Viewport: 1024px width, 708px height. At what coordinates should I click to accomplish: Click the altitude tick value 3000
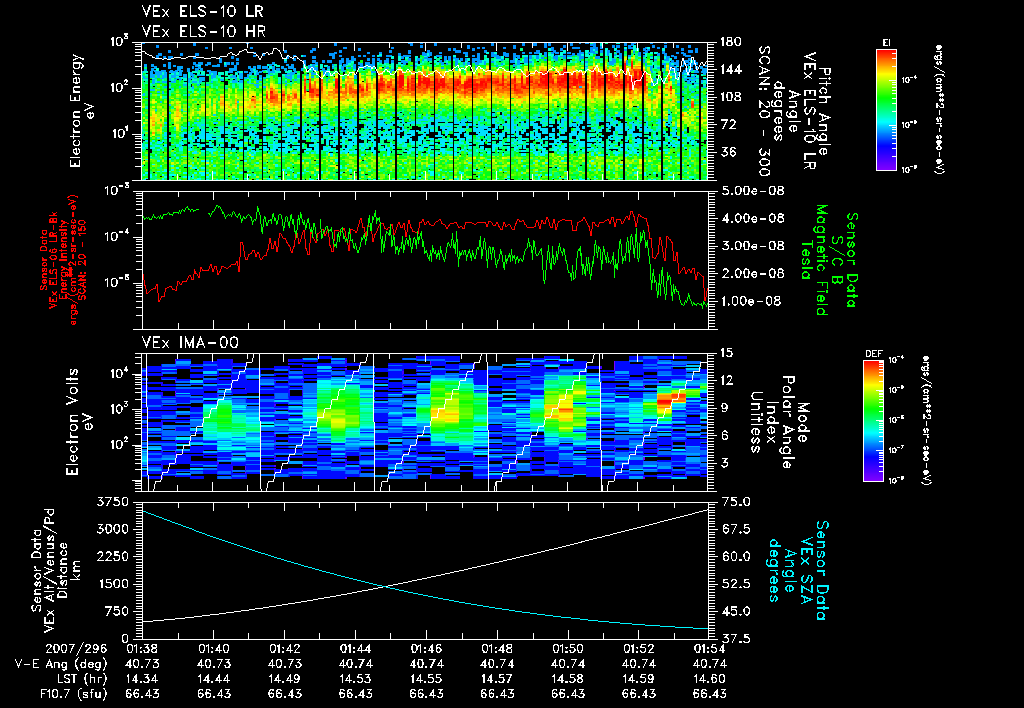tap(113, 529)
